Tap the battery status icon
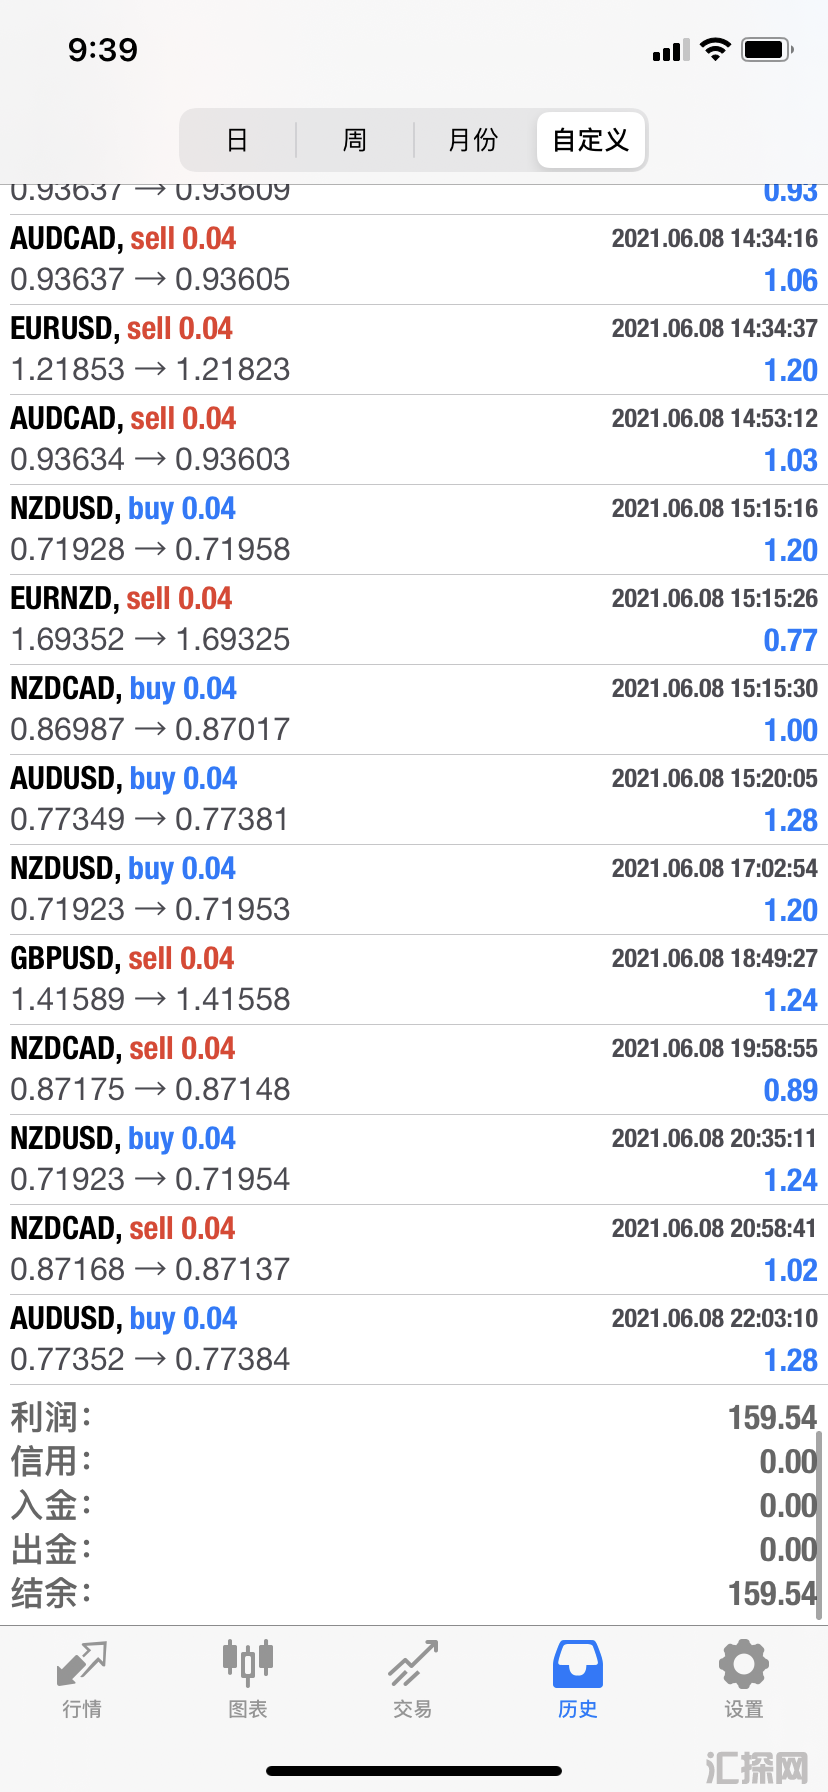Viewport: 828px width, 1792px height. click(767, 49)
